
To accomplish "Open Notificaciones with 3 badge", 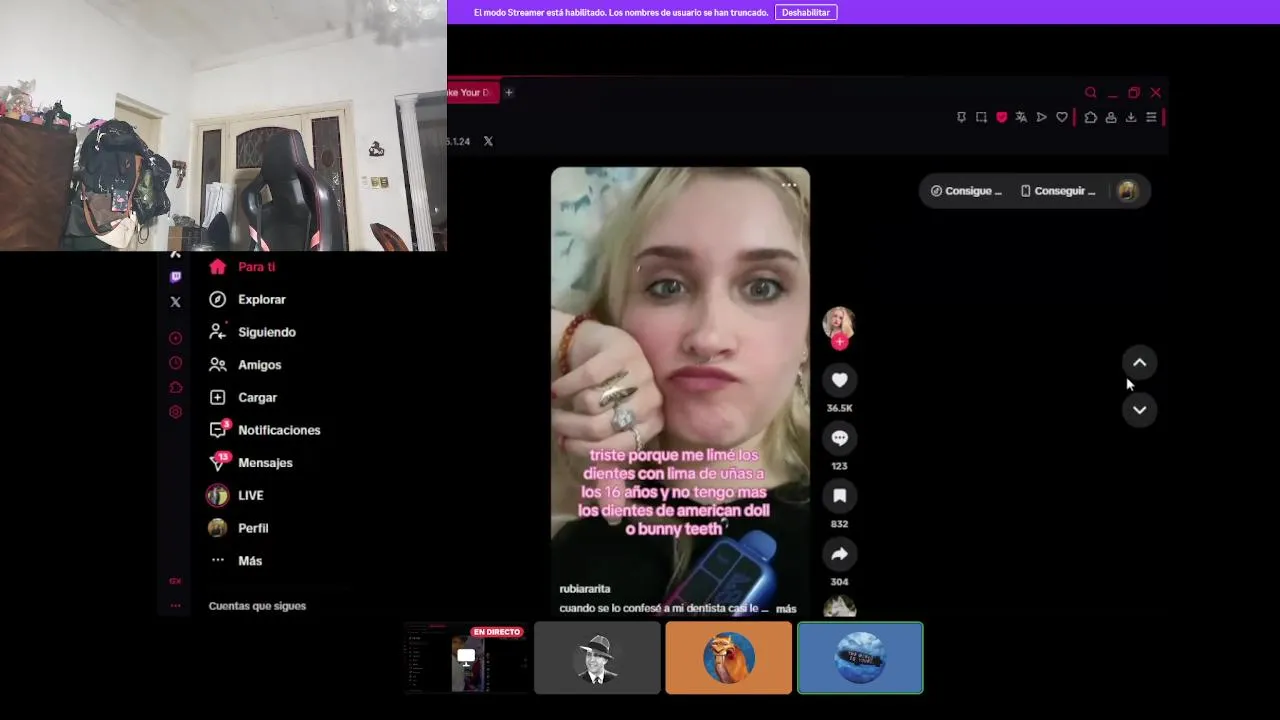I will [x=265, y=430].
